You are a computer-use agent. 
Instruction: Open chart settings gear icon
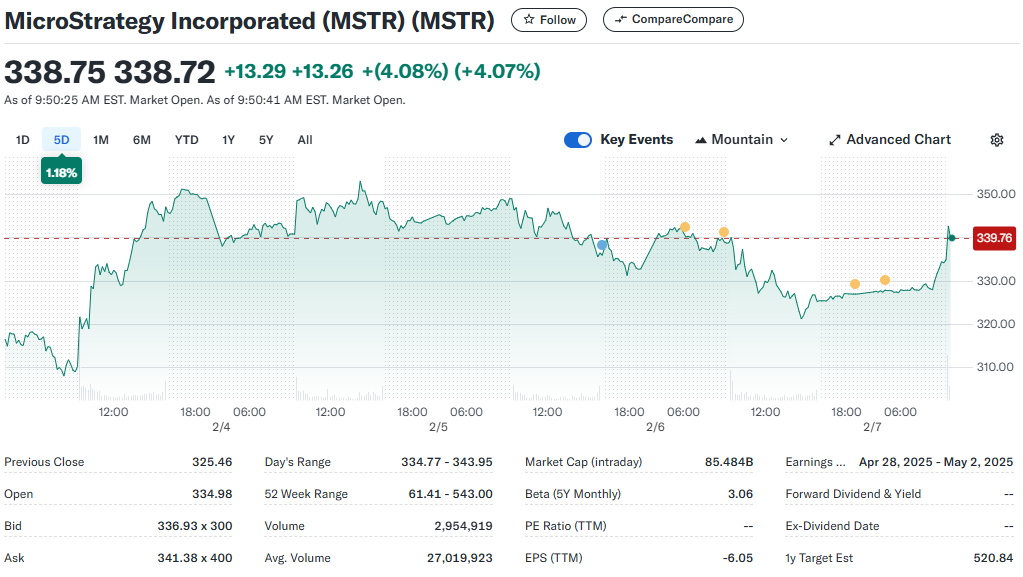[x=996, y=140]
